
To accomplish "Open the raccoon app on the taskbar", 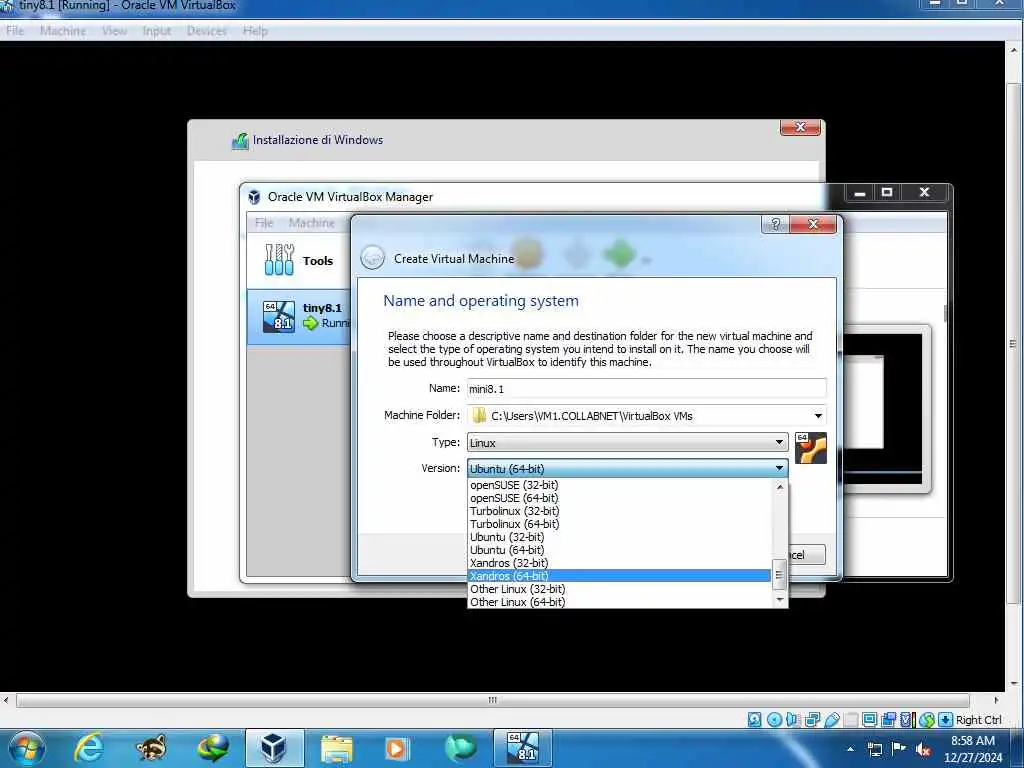I will [x=151, y=748].
